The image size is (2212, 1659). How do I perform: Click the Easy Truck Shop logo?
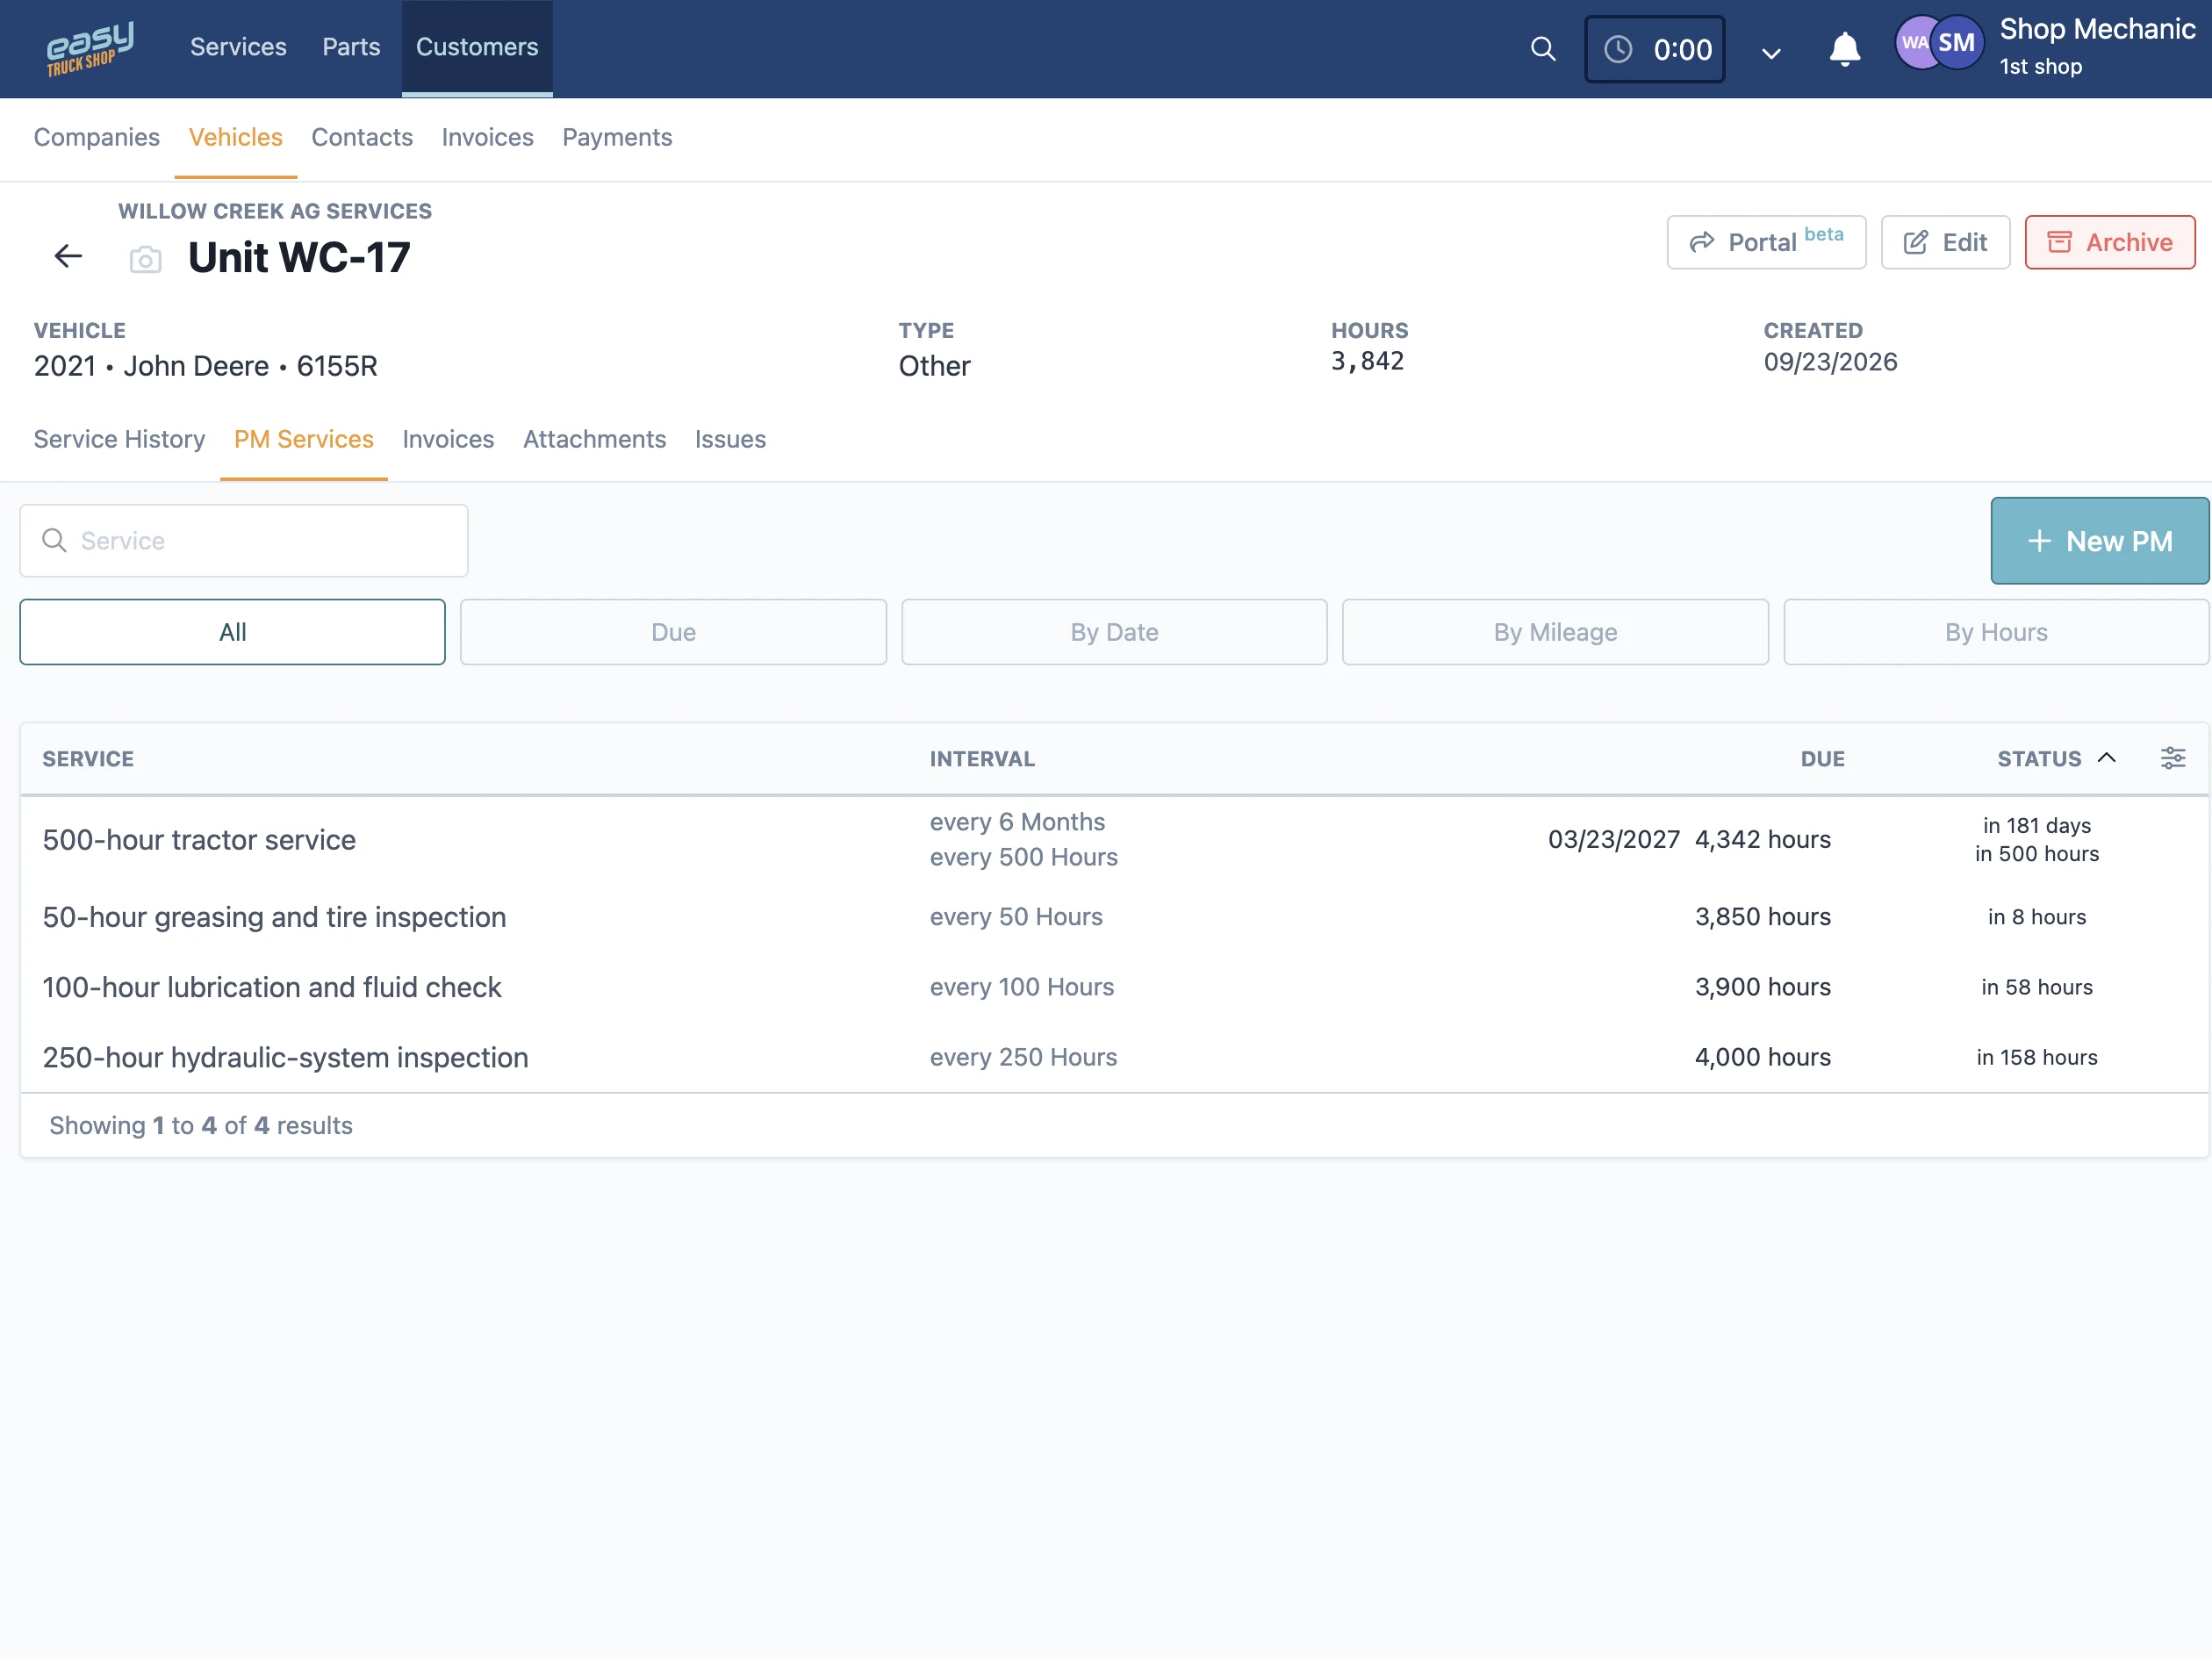click(89, 48)
